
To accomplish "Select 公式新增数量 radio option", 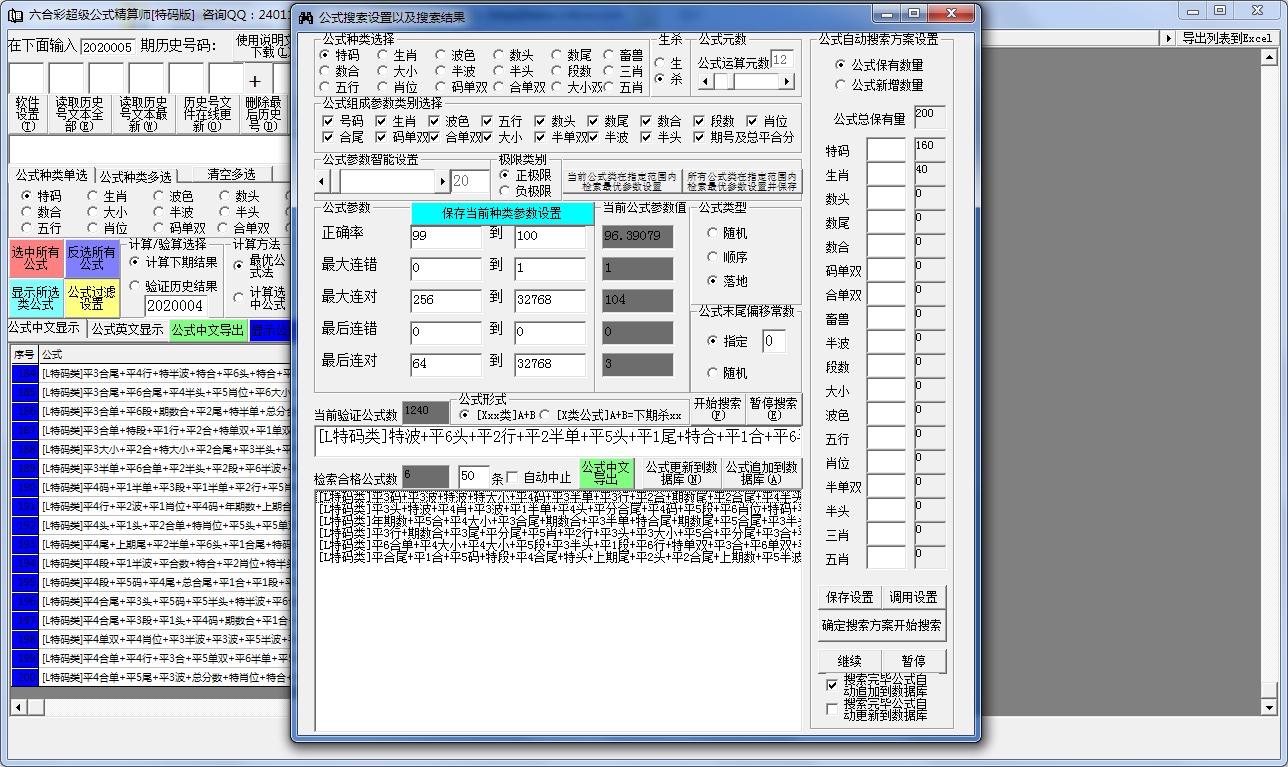I will [x=841, y=85].
